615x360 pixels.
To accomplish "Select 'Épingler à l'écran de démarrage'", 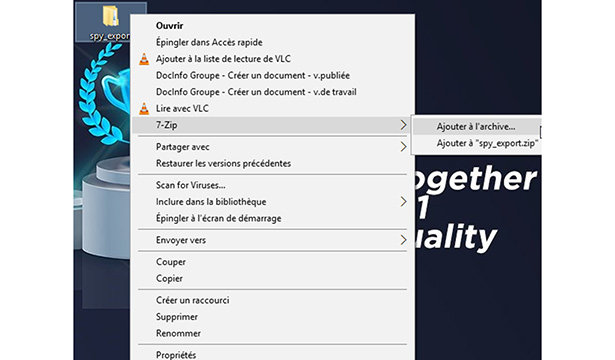I will point(218,218).
